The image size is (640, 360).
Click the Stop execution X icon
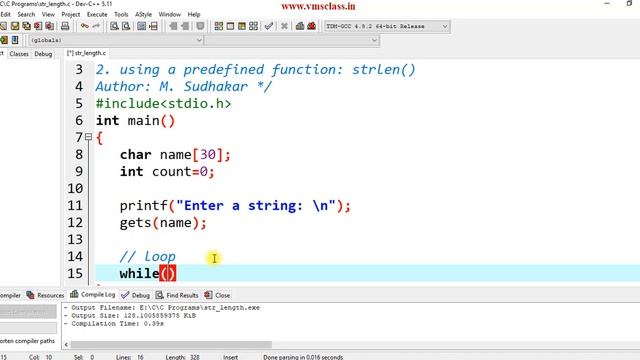[284, 26]
